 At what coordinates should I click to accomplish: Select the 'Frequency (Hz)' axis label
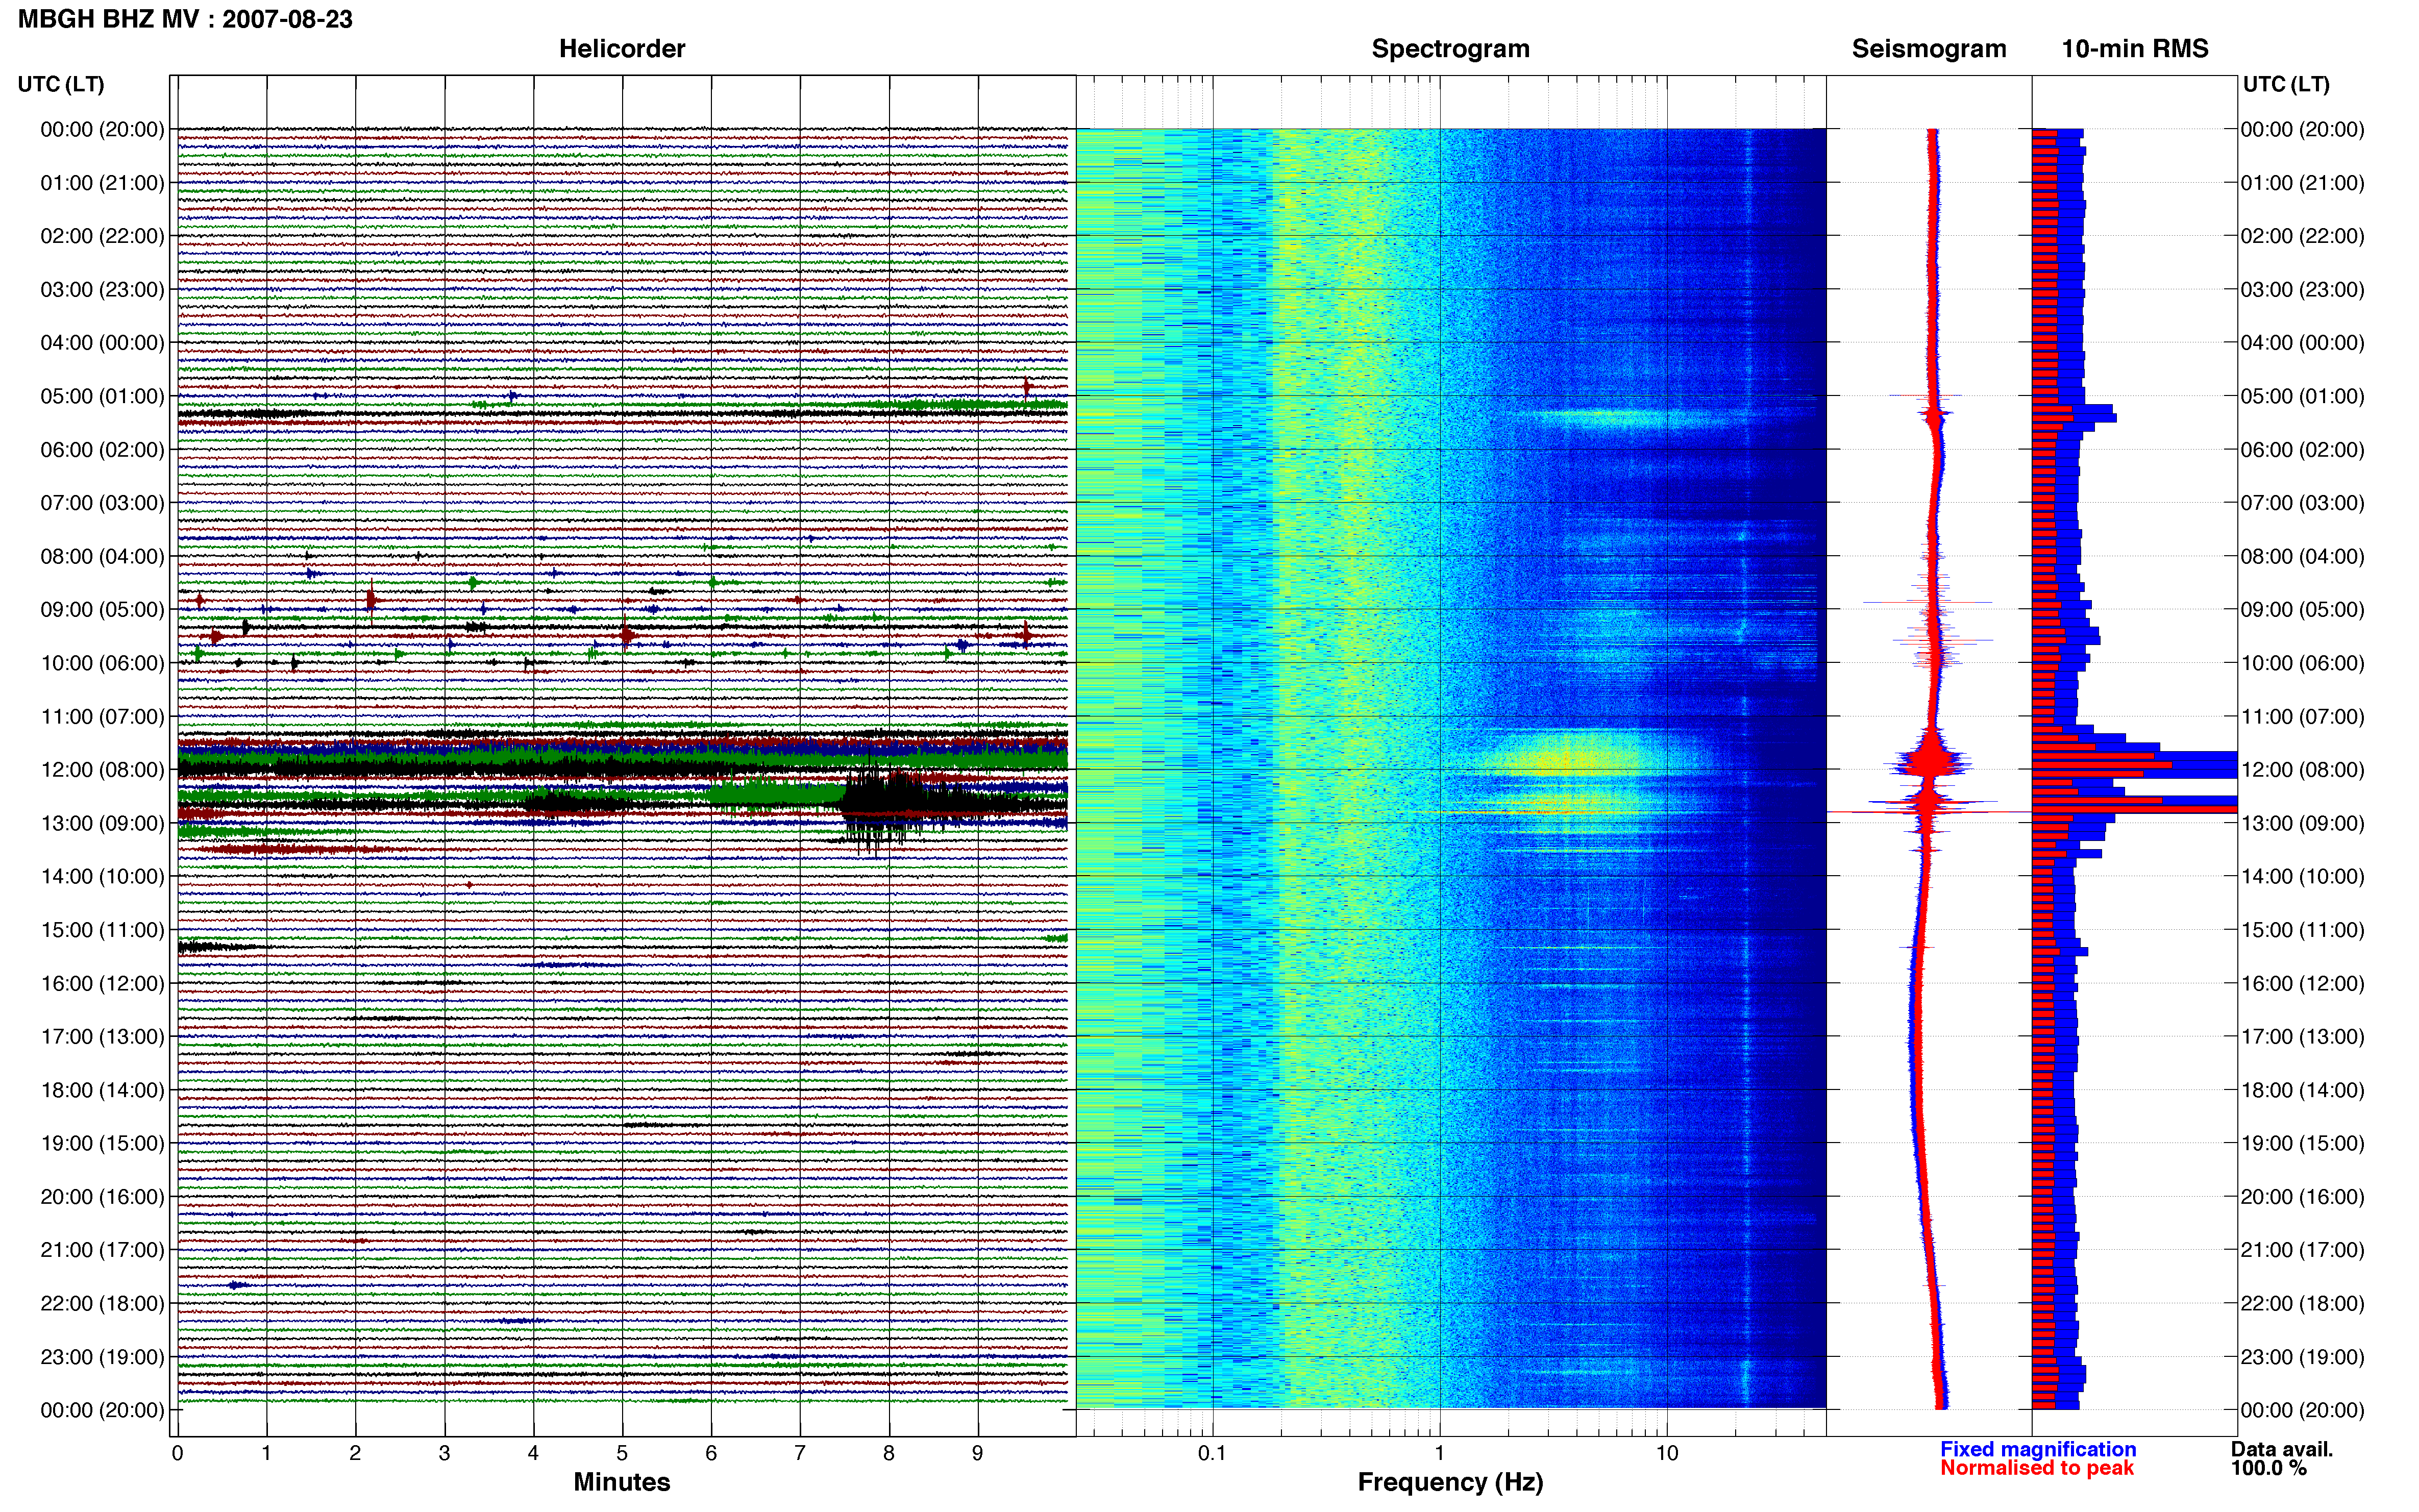tap(1450, 1482)
